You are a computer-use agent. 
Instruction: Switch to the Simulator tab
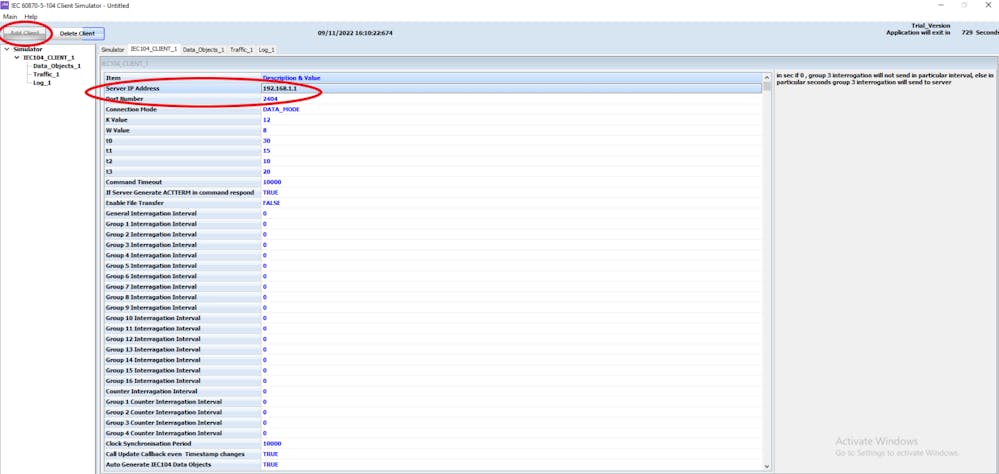point(113,49)
